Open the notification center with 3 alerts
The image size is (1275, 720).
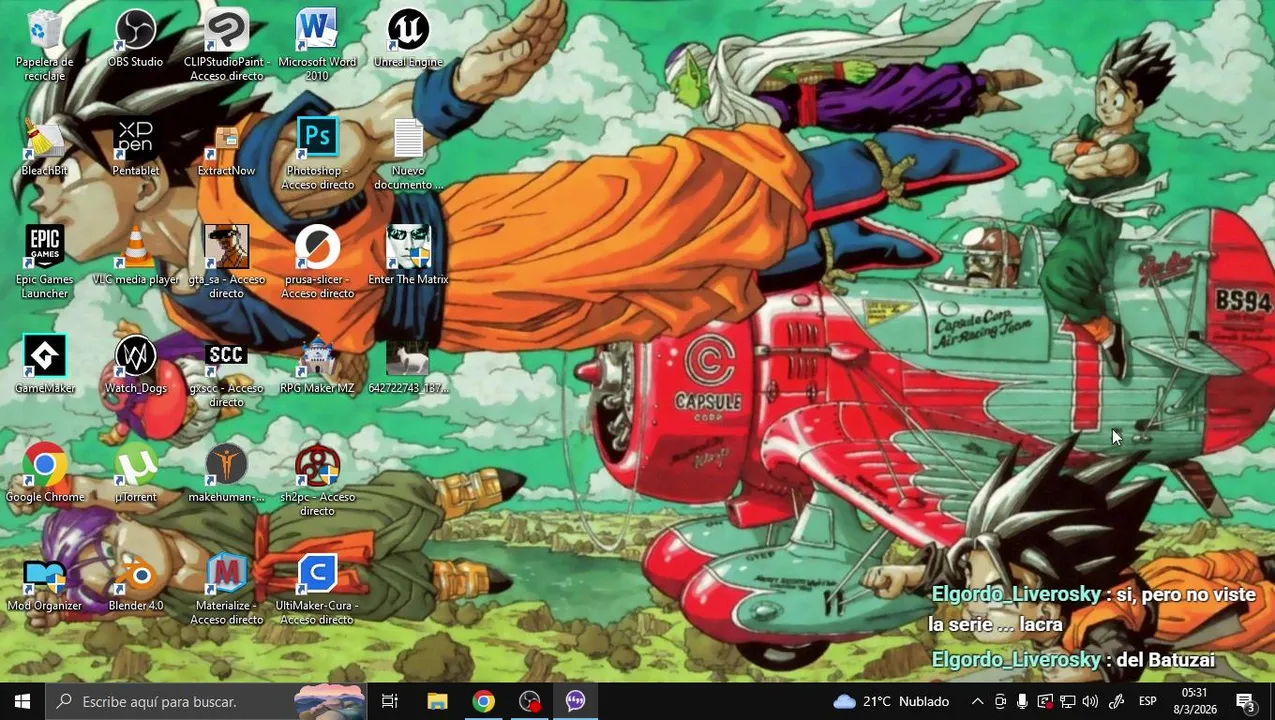point(1246,701)
